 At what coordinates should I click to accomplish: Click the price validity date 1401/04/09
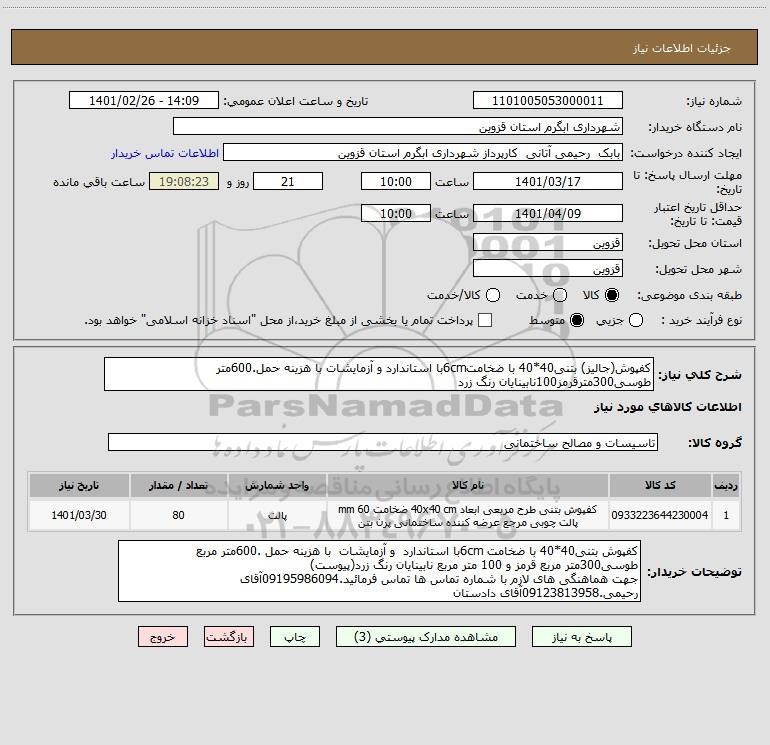point(548,213)
